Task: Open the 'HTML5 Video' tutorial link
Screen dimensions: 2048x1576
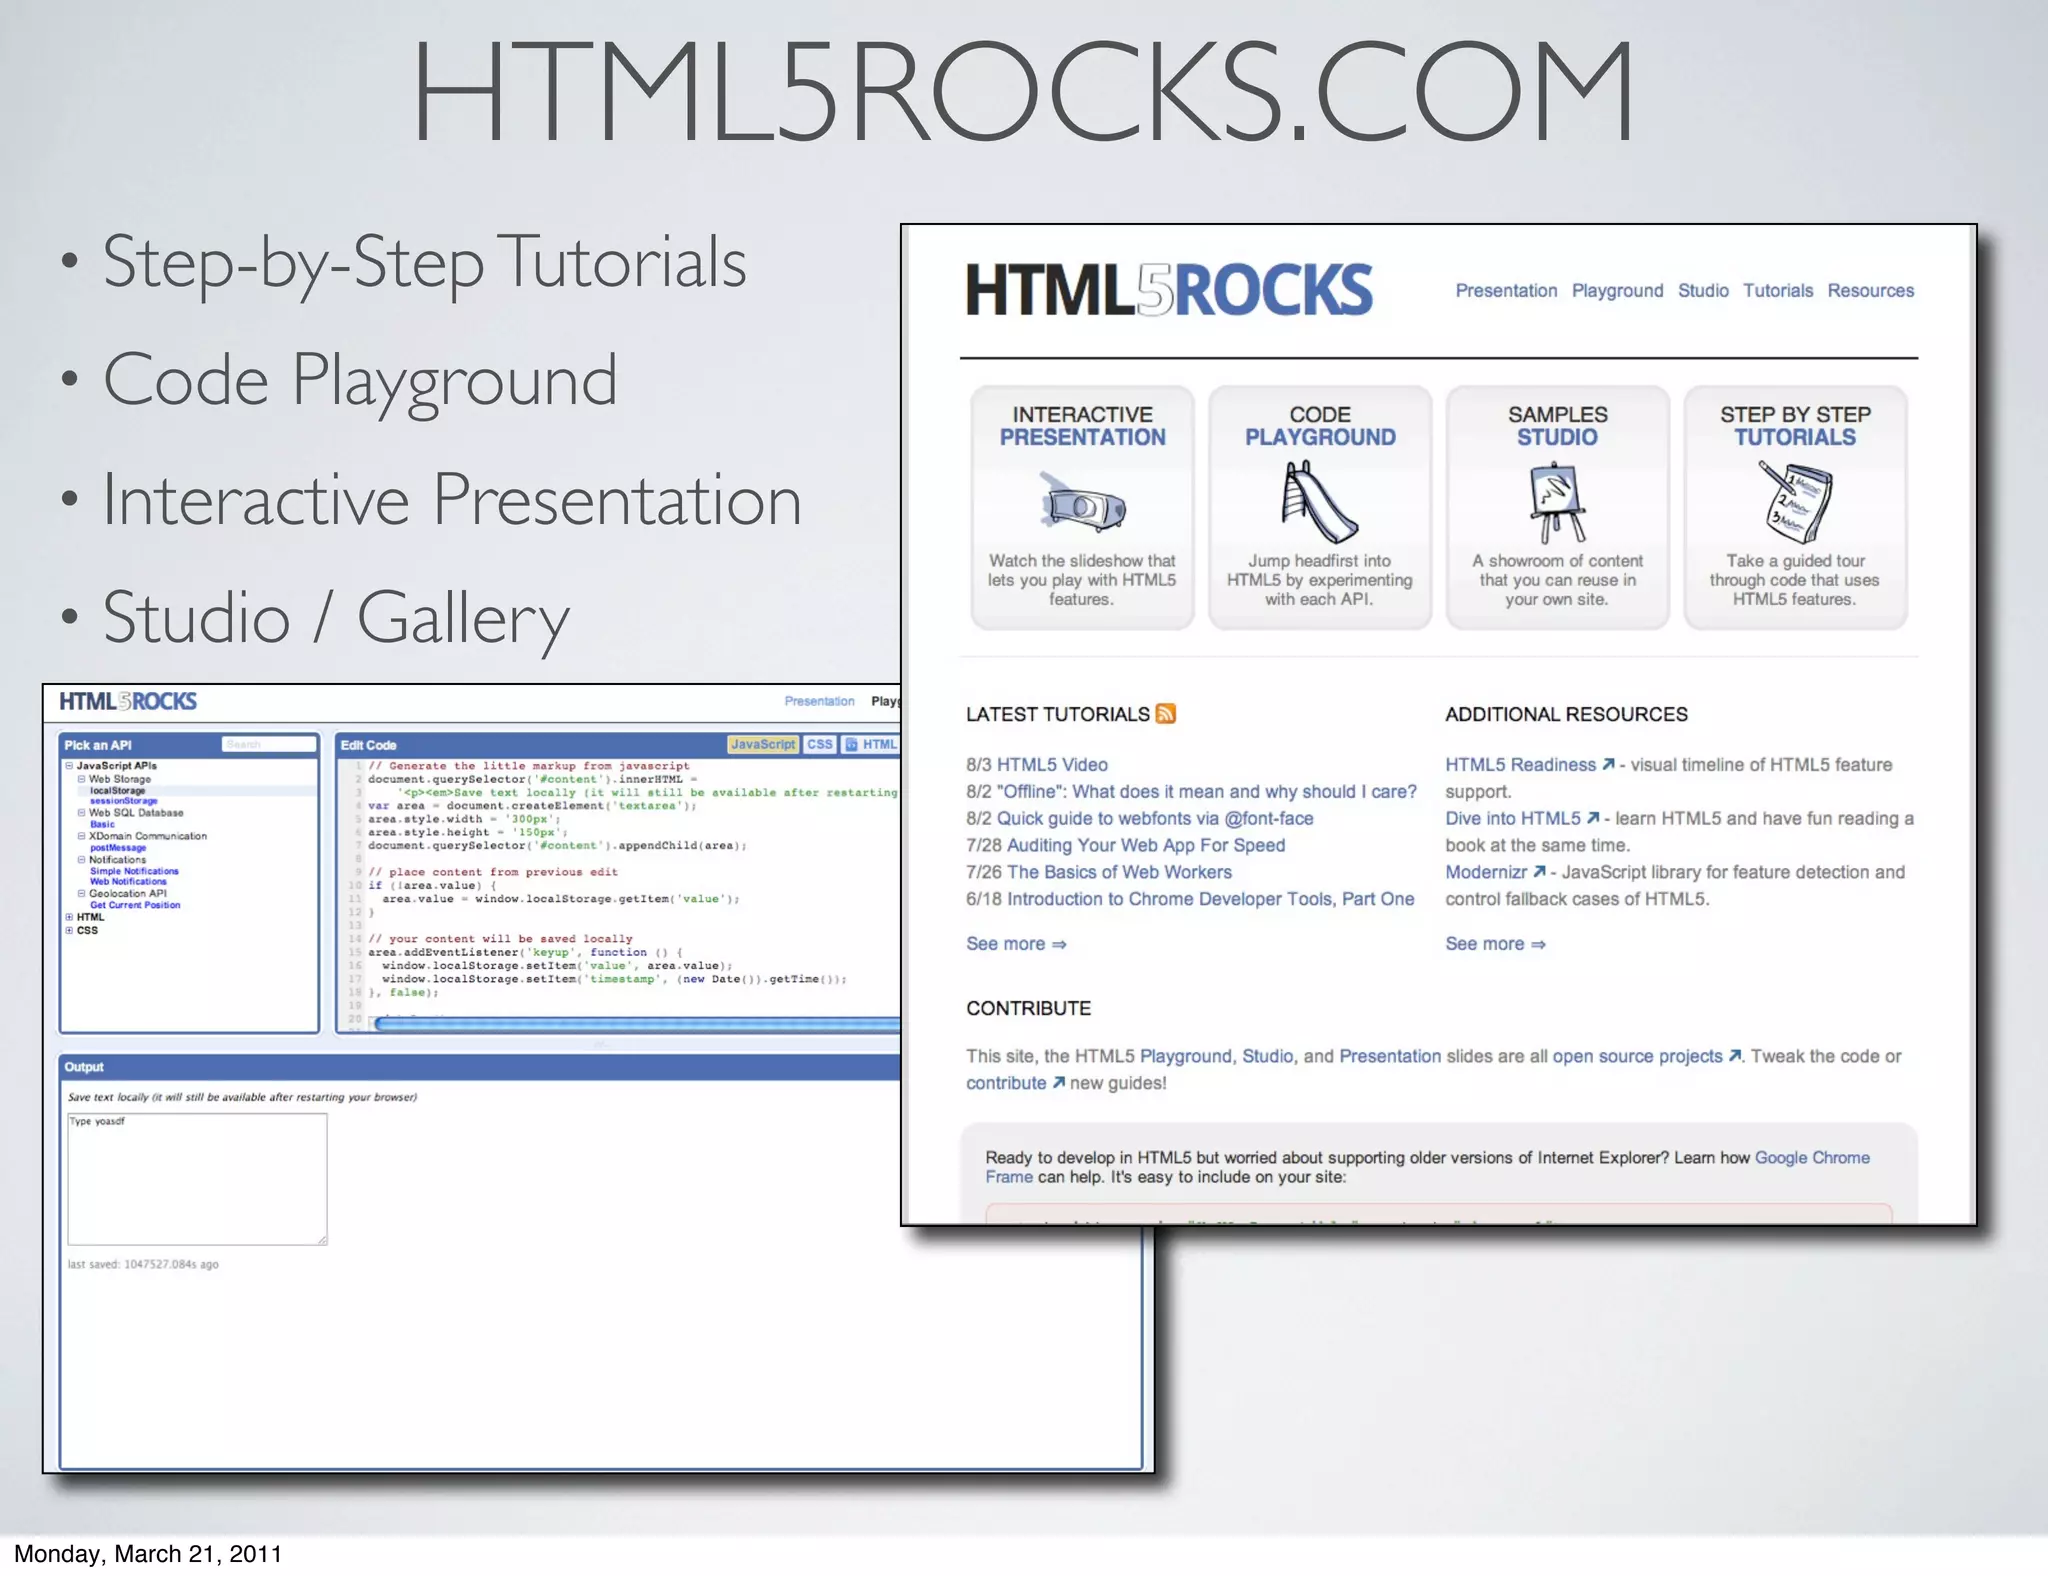Action: (x=1051, y=765)
